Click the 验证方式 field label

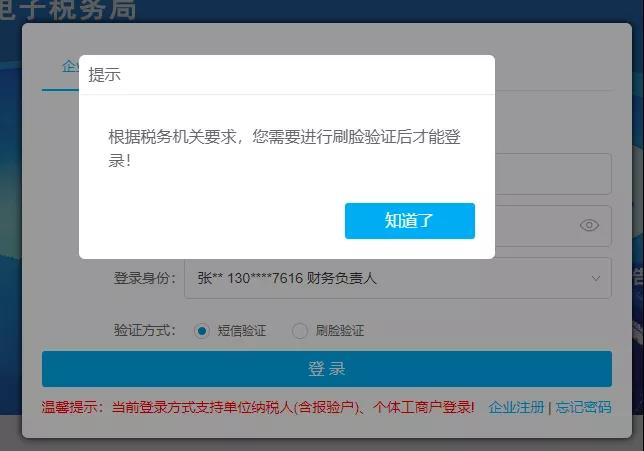coord(145,330)
